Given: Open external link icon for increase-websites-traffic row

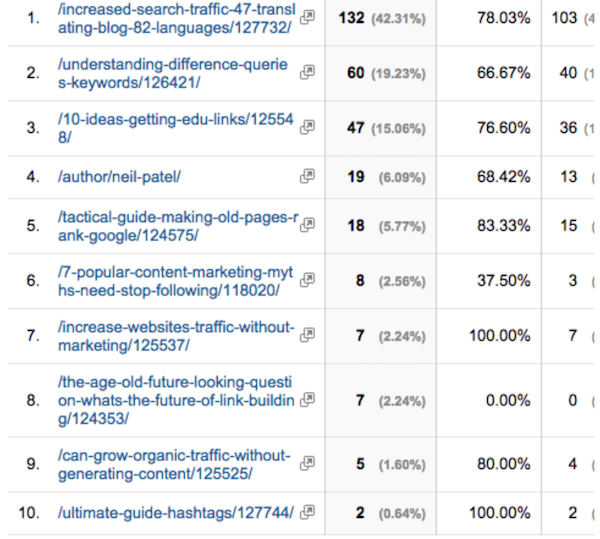Looking at the screenshot, I should point(307,335).
